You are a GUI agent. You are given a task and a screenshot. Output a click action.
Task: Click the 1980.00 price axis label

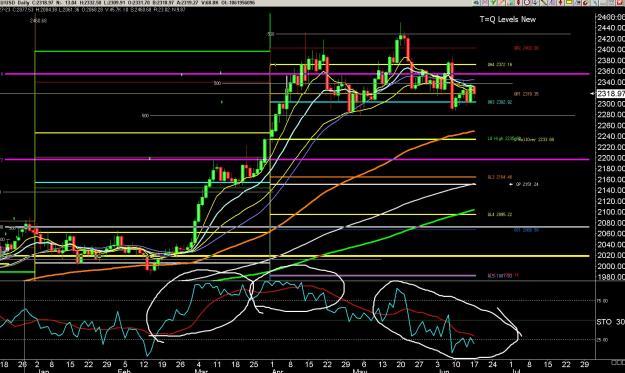pos(611,277)
